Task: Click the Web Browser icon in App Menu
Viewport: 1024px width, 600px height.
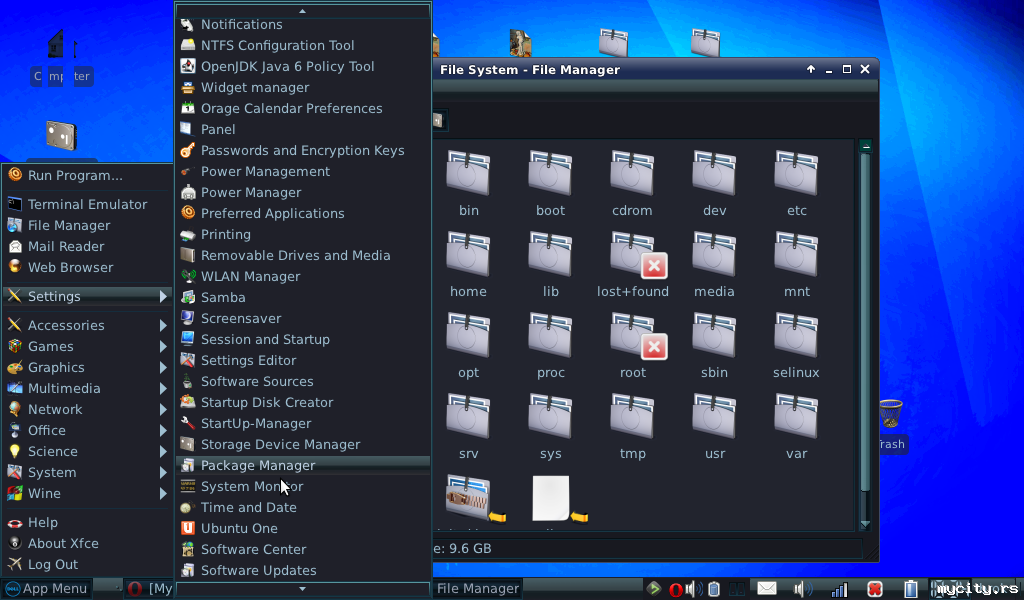Action: click(x=15, y=267)
